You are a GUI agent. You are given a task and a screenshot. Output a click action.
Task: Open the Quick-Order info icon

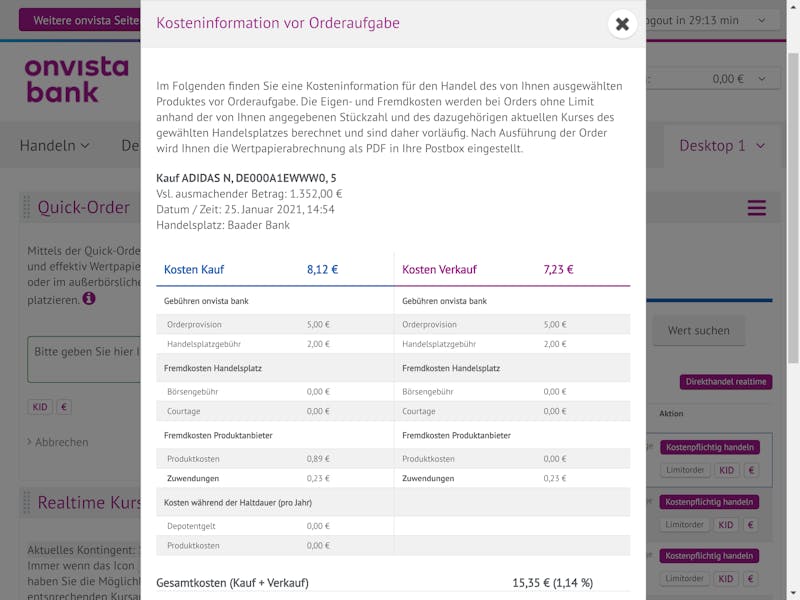pos(89,298)
